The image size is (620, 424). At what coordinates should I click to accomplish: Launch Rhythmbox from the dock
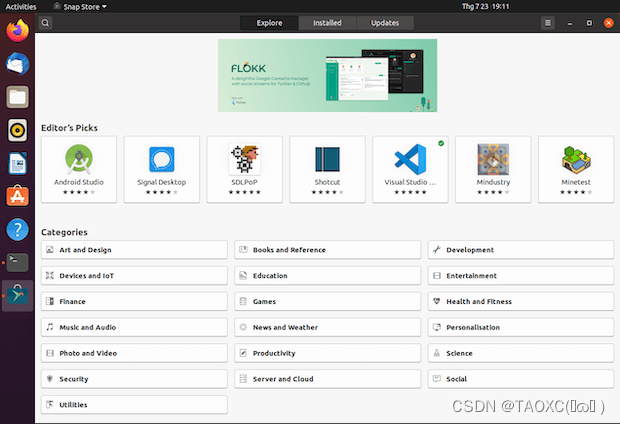pos(17,130)
